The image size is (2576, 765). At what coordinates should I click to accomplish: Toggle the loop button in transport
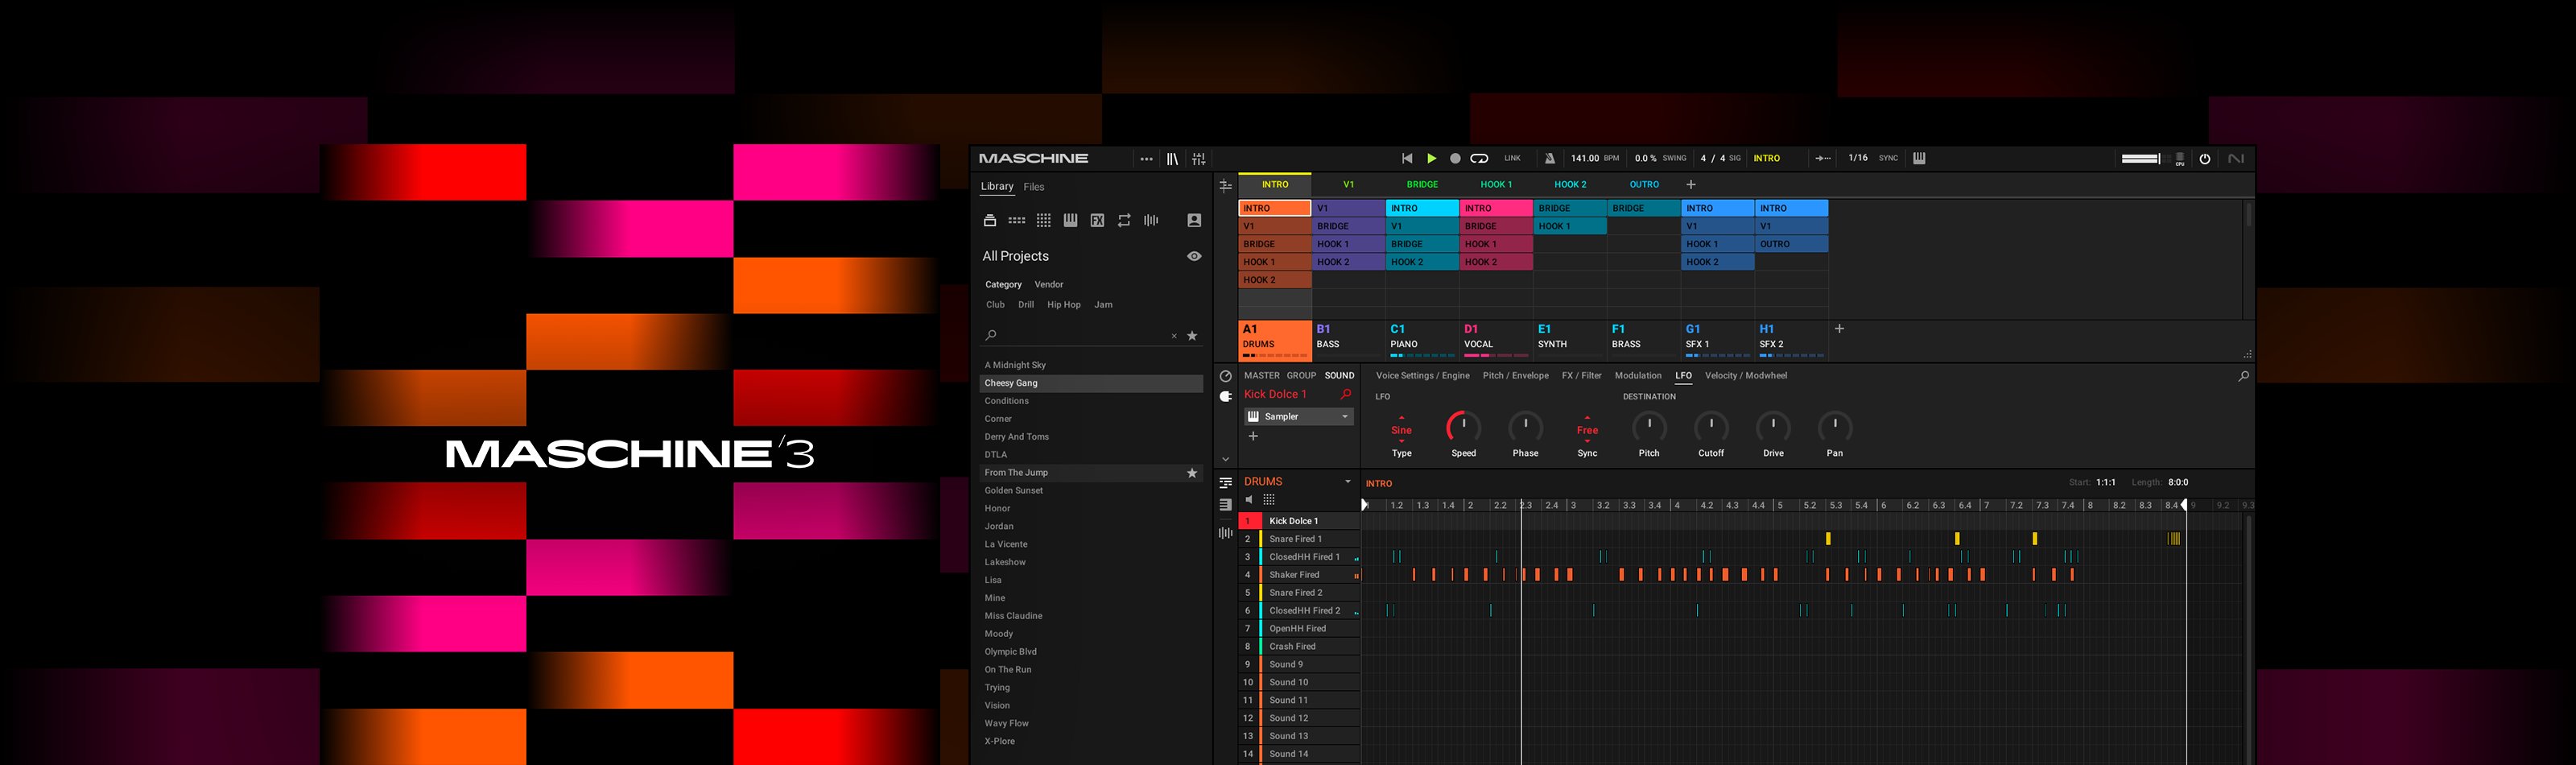[x=1479, y=159]
